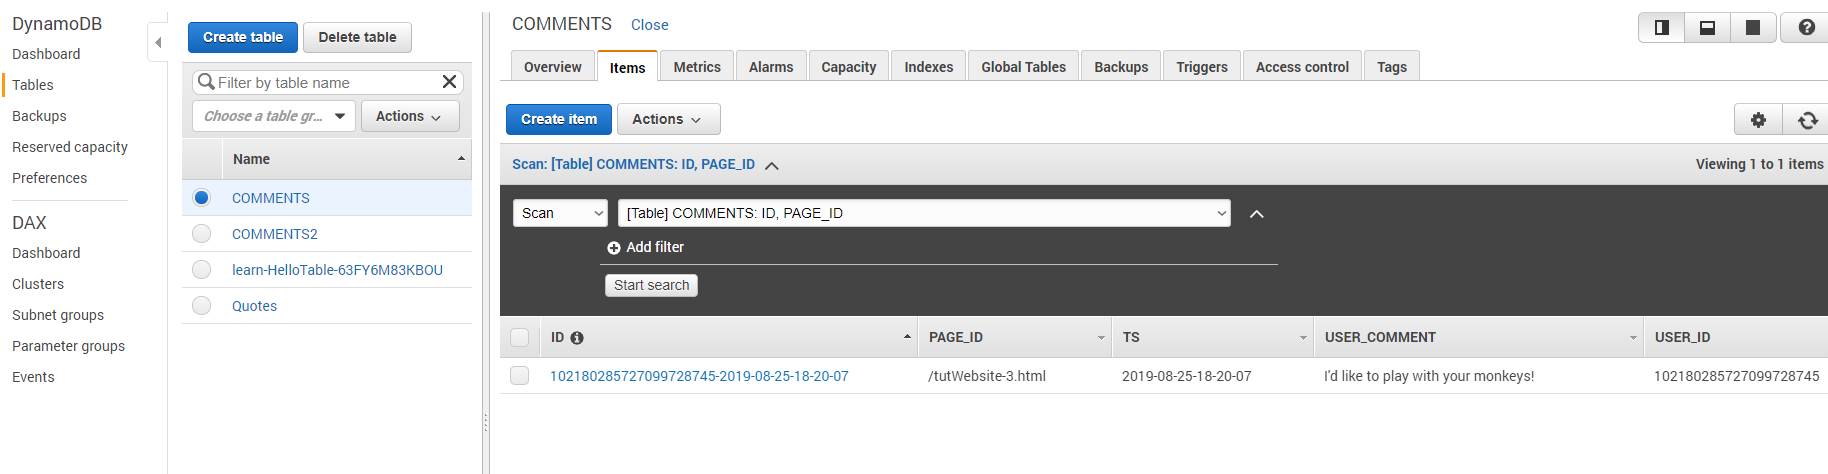Refresh the items list
1828x474 pixels.
click(1807, 120)
